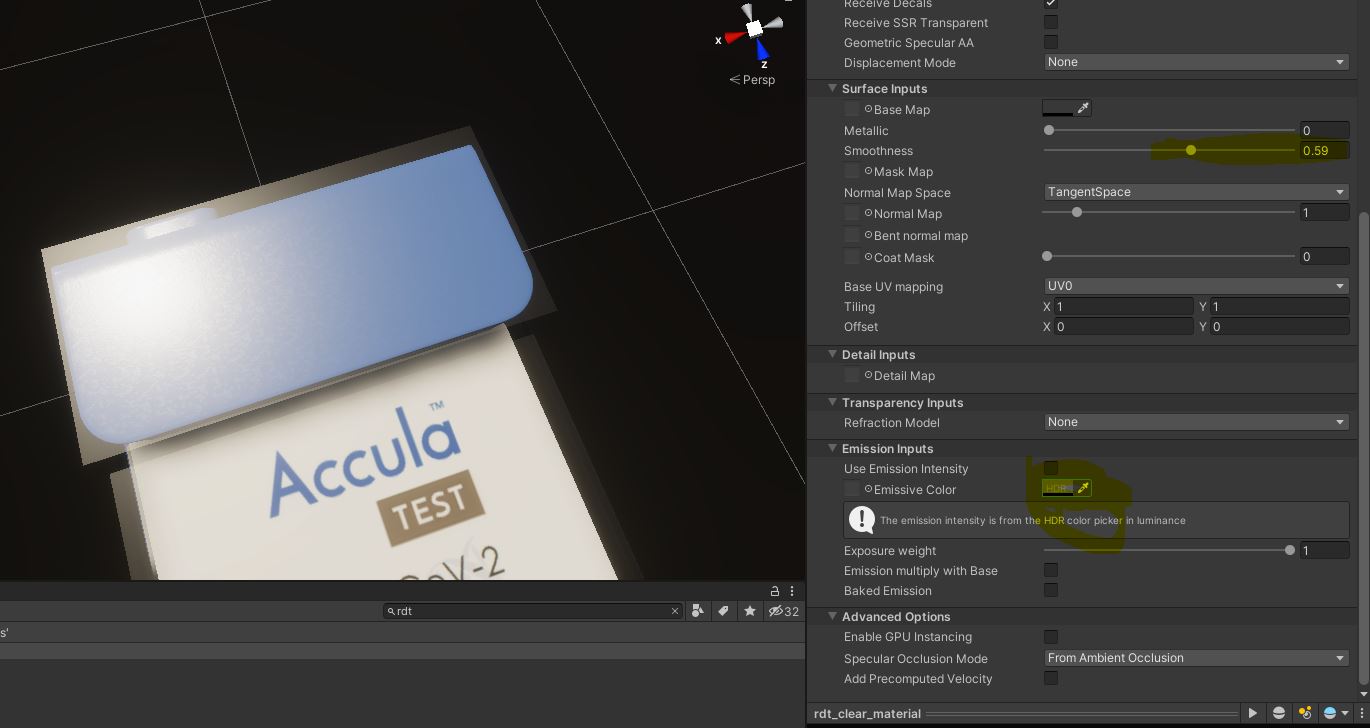
Task: Open the Base UV mapping dropdown
Action: pos(1196,286)
